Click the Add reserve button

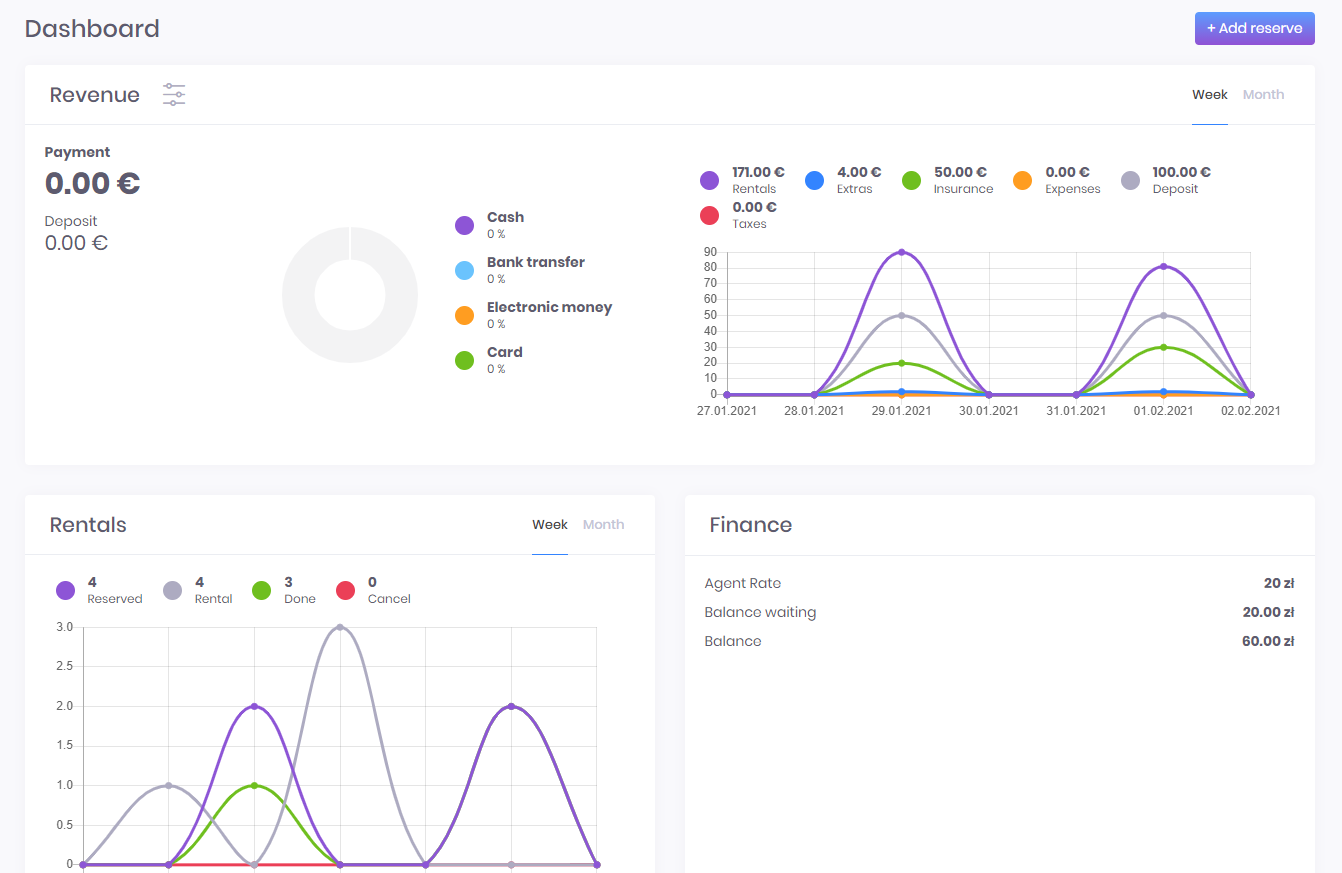pyautogui.click(x=1254, y=28)
